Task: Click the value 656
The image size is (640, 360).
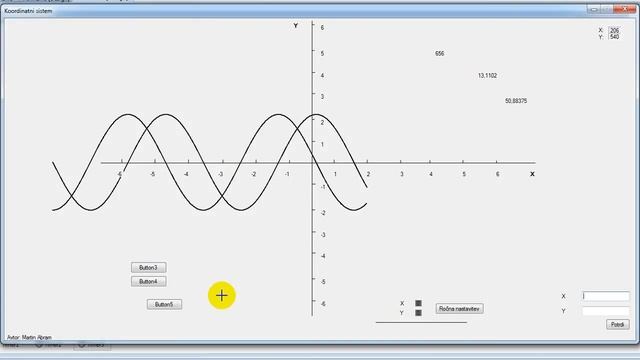Action: click(x=440, y=53)
